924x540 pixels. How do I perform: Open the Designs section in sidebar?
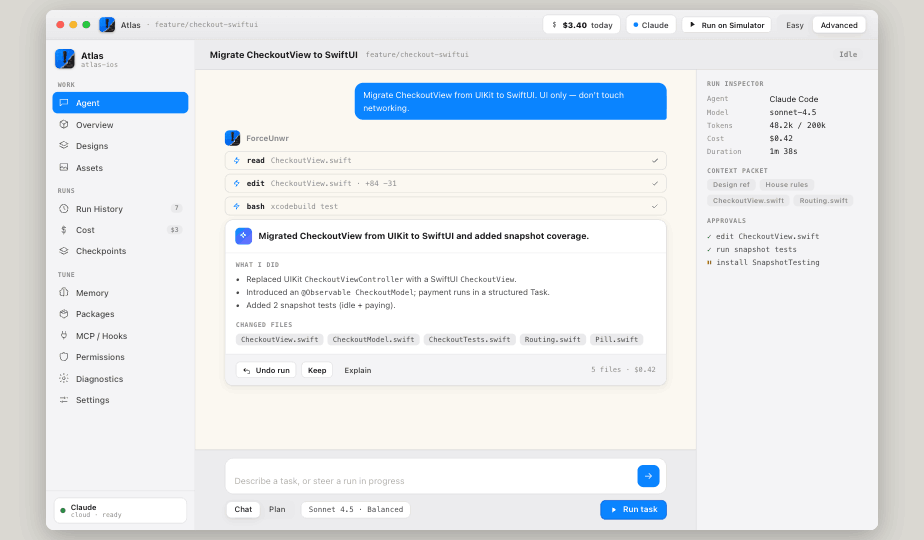pyautogui.click(x=120, y=146)
